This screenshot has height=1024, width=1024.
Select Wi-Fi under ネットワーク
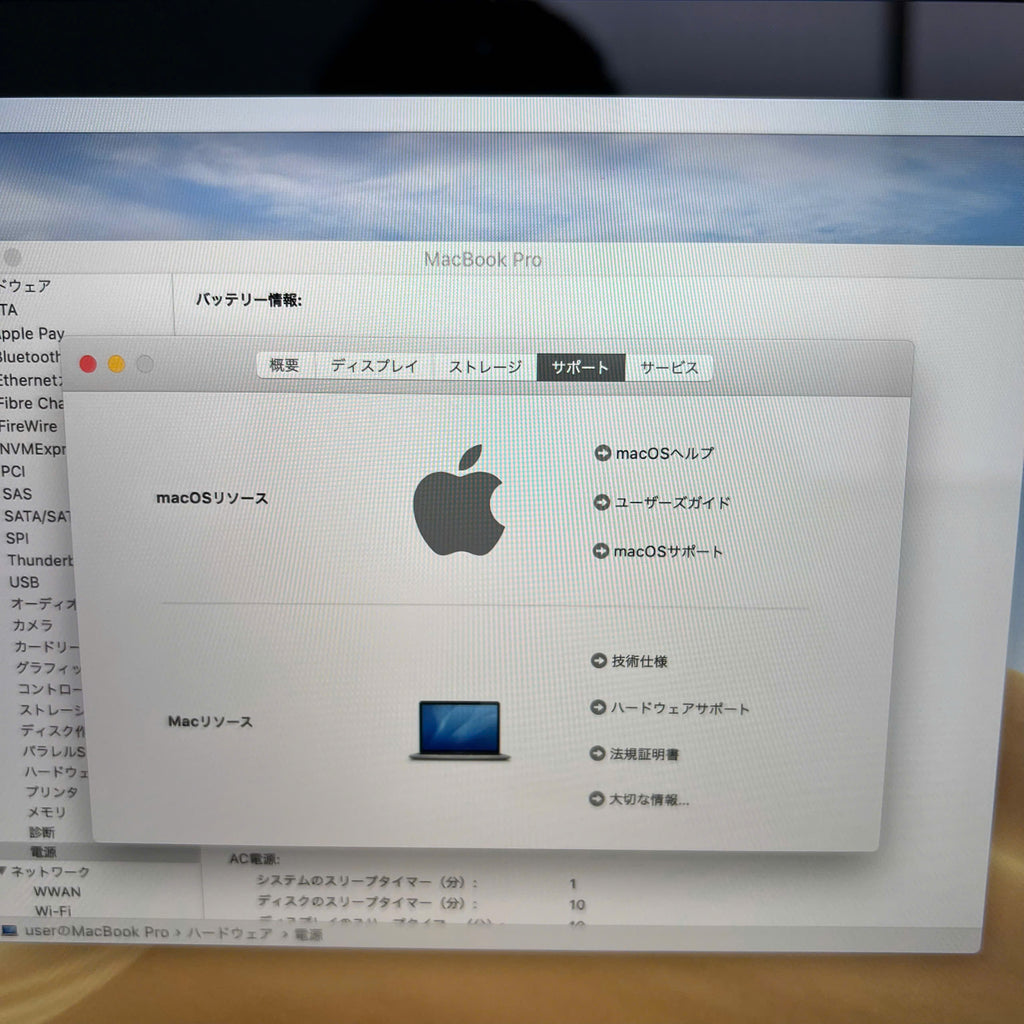click(53, 910)
